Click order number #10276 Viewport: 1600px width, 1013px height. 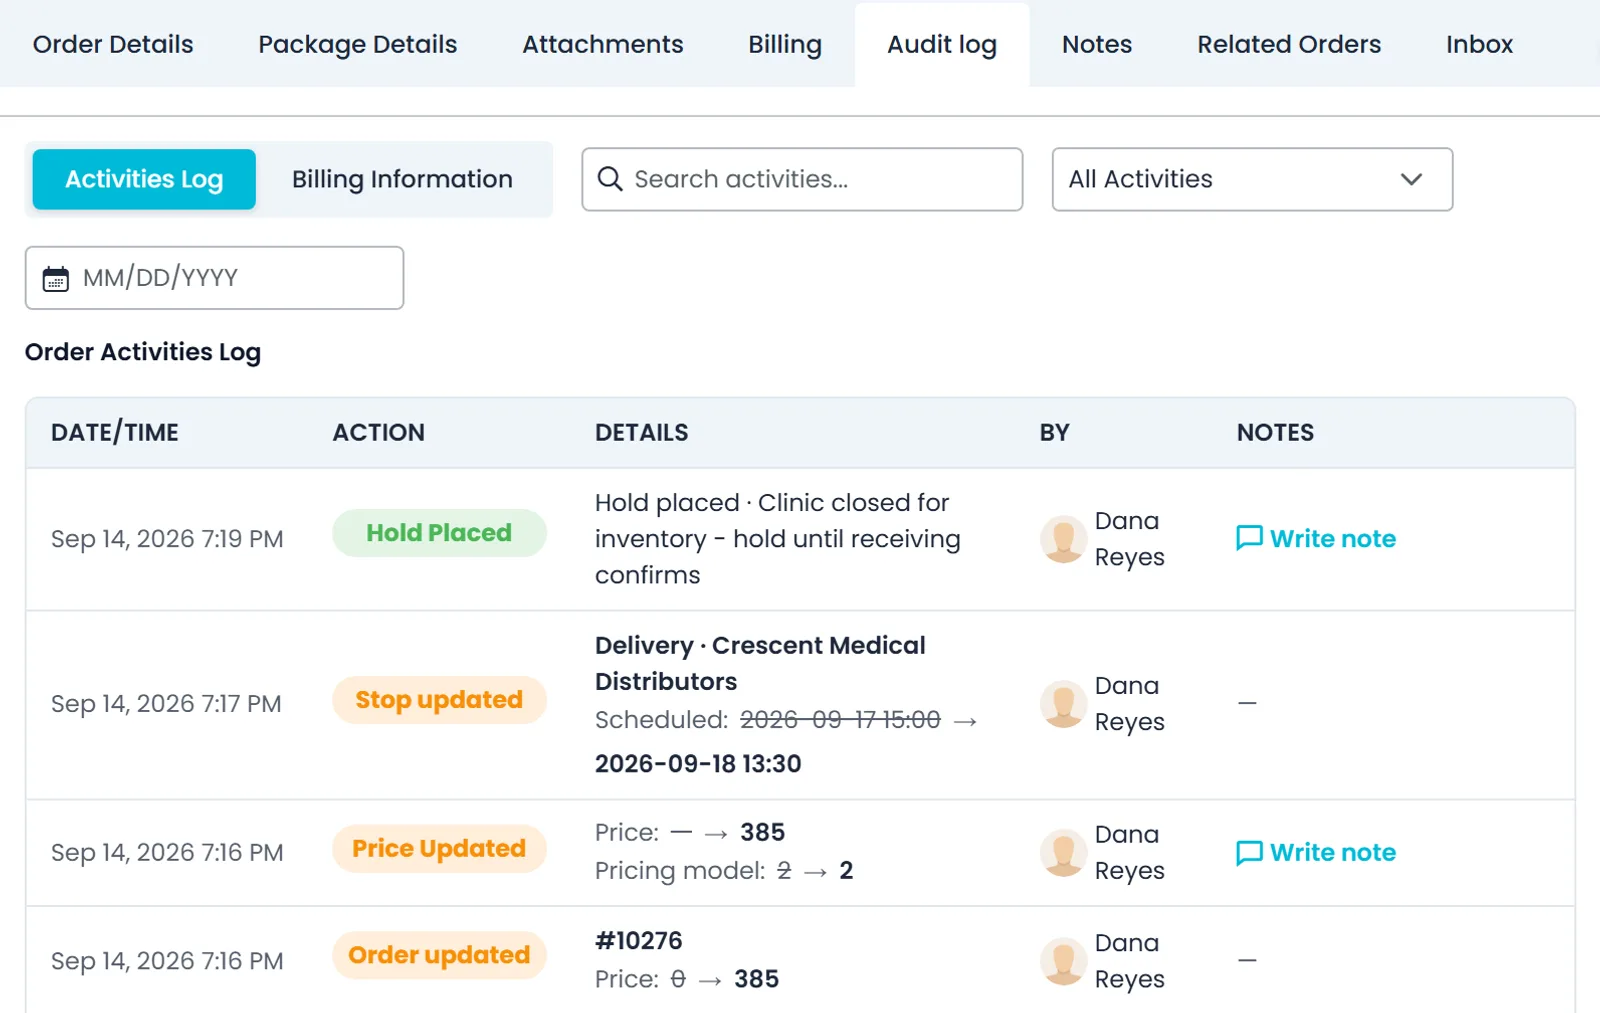(x=639, y=941)
